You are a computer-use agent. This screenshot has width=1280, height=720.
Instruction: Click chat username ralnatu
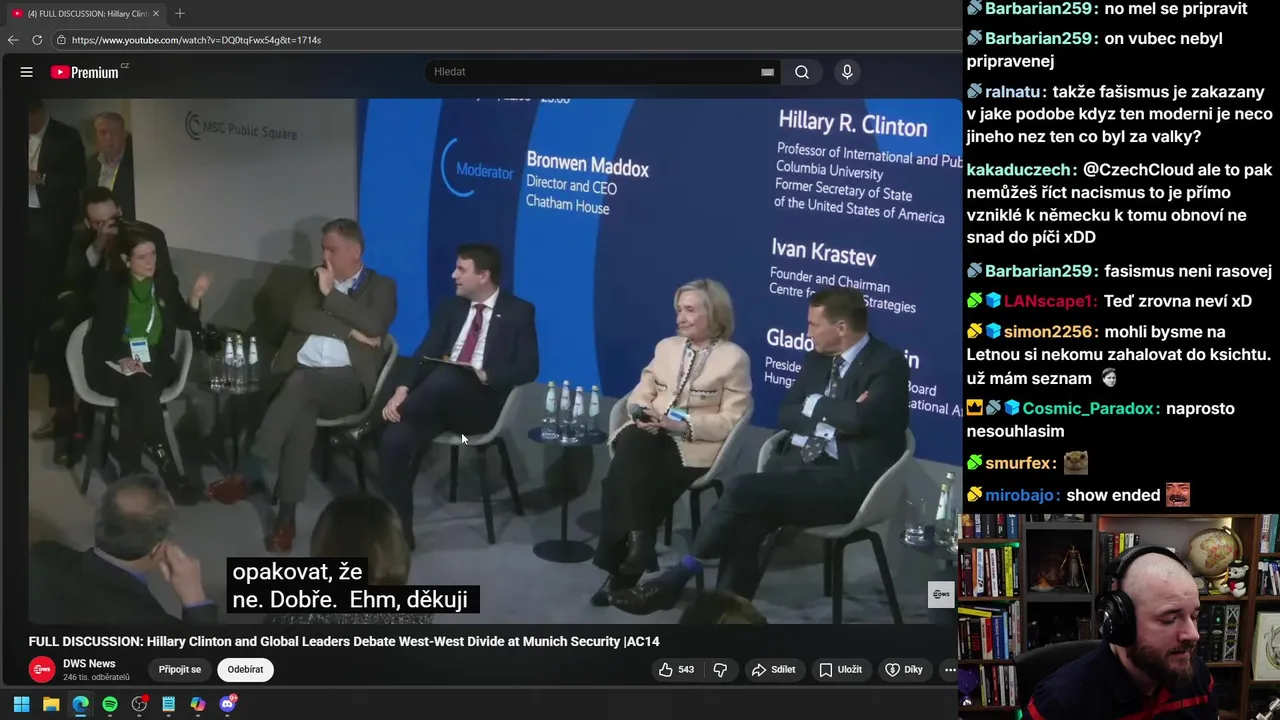click(1013, 91)
